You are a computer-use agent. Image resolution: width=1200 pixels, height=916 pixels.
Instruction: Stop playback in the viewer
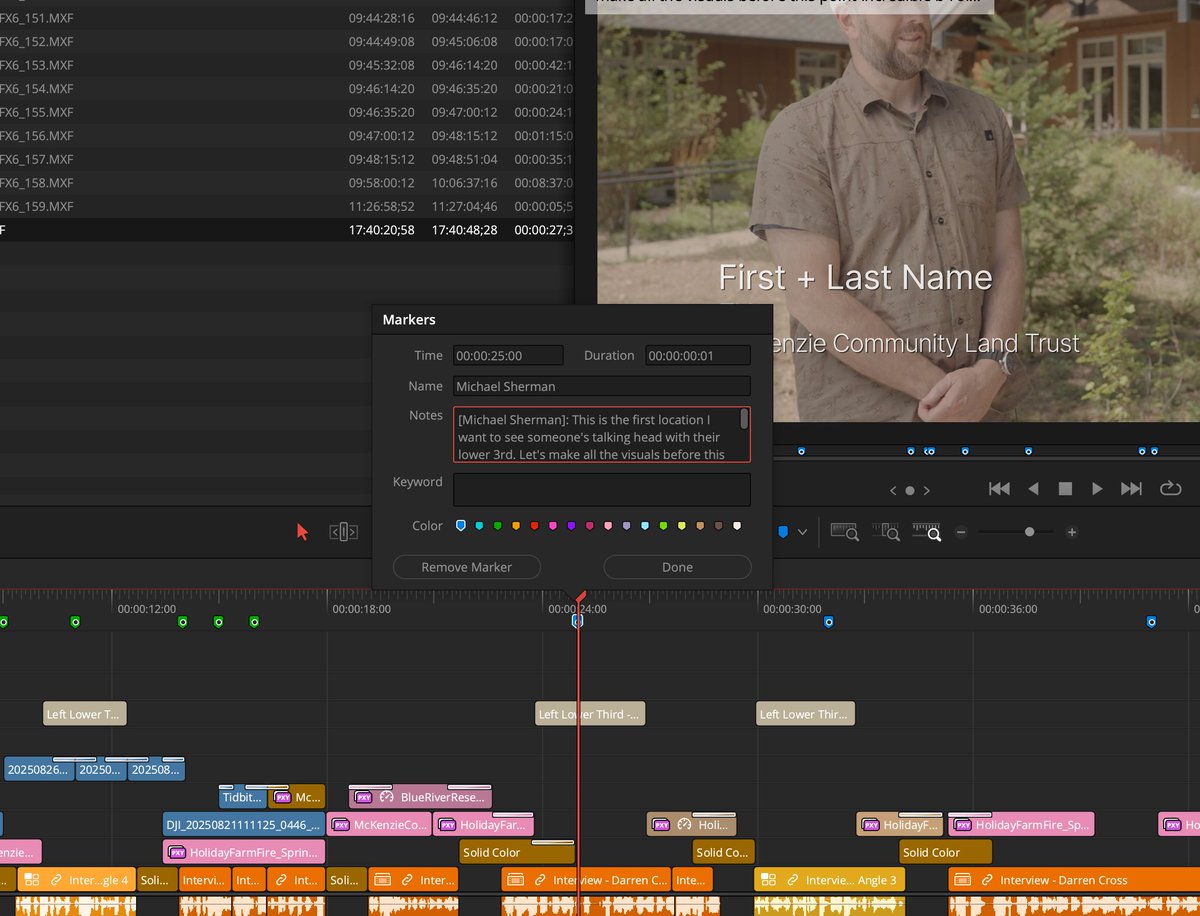pos(1066,488)
